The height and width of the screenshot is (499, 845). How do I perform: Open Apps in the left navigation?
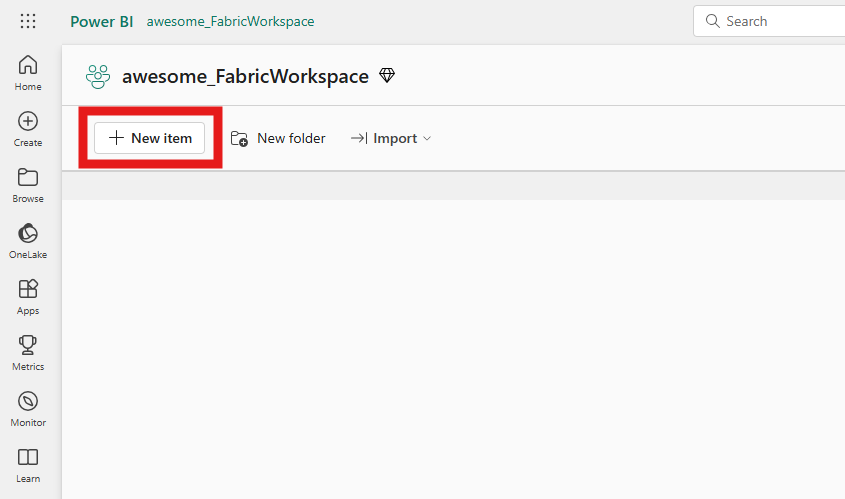pos(28,297)
